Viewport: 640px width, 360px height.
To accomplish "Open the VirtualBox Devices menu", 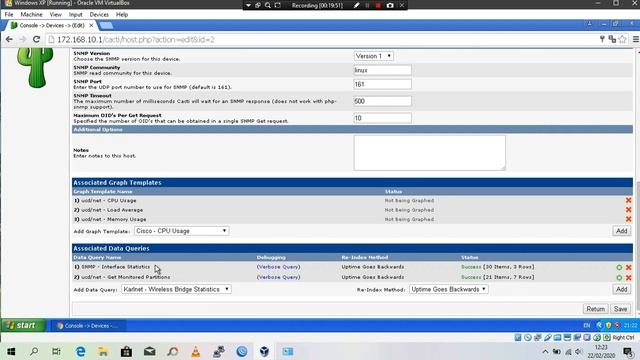I will pyautogui.click(x=99, y=14).
